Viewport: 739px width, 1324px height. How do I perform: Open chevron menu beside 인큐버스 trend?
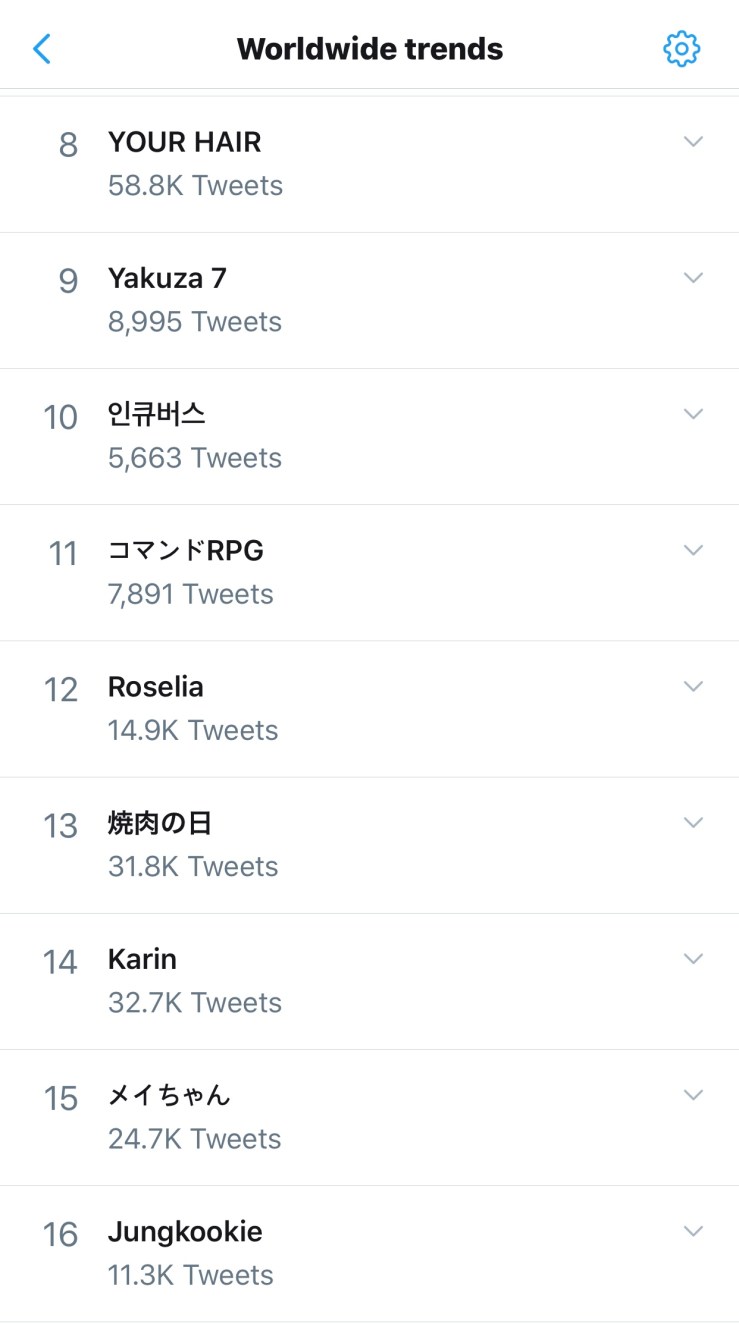(x=693, y=414)
